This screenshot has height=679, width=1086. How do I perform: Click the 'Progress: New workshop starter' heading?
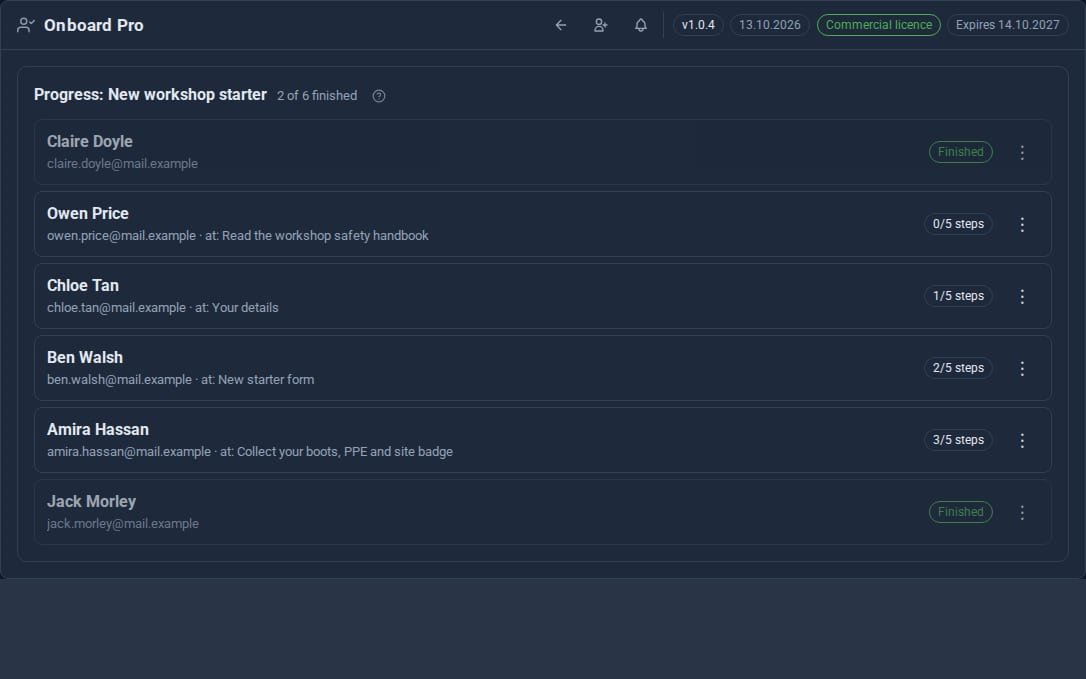pos(150,95)
